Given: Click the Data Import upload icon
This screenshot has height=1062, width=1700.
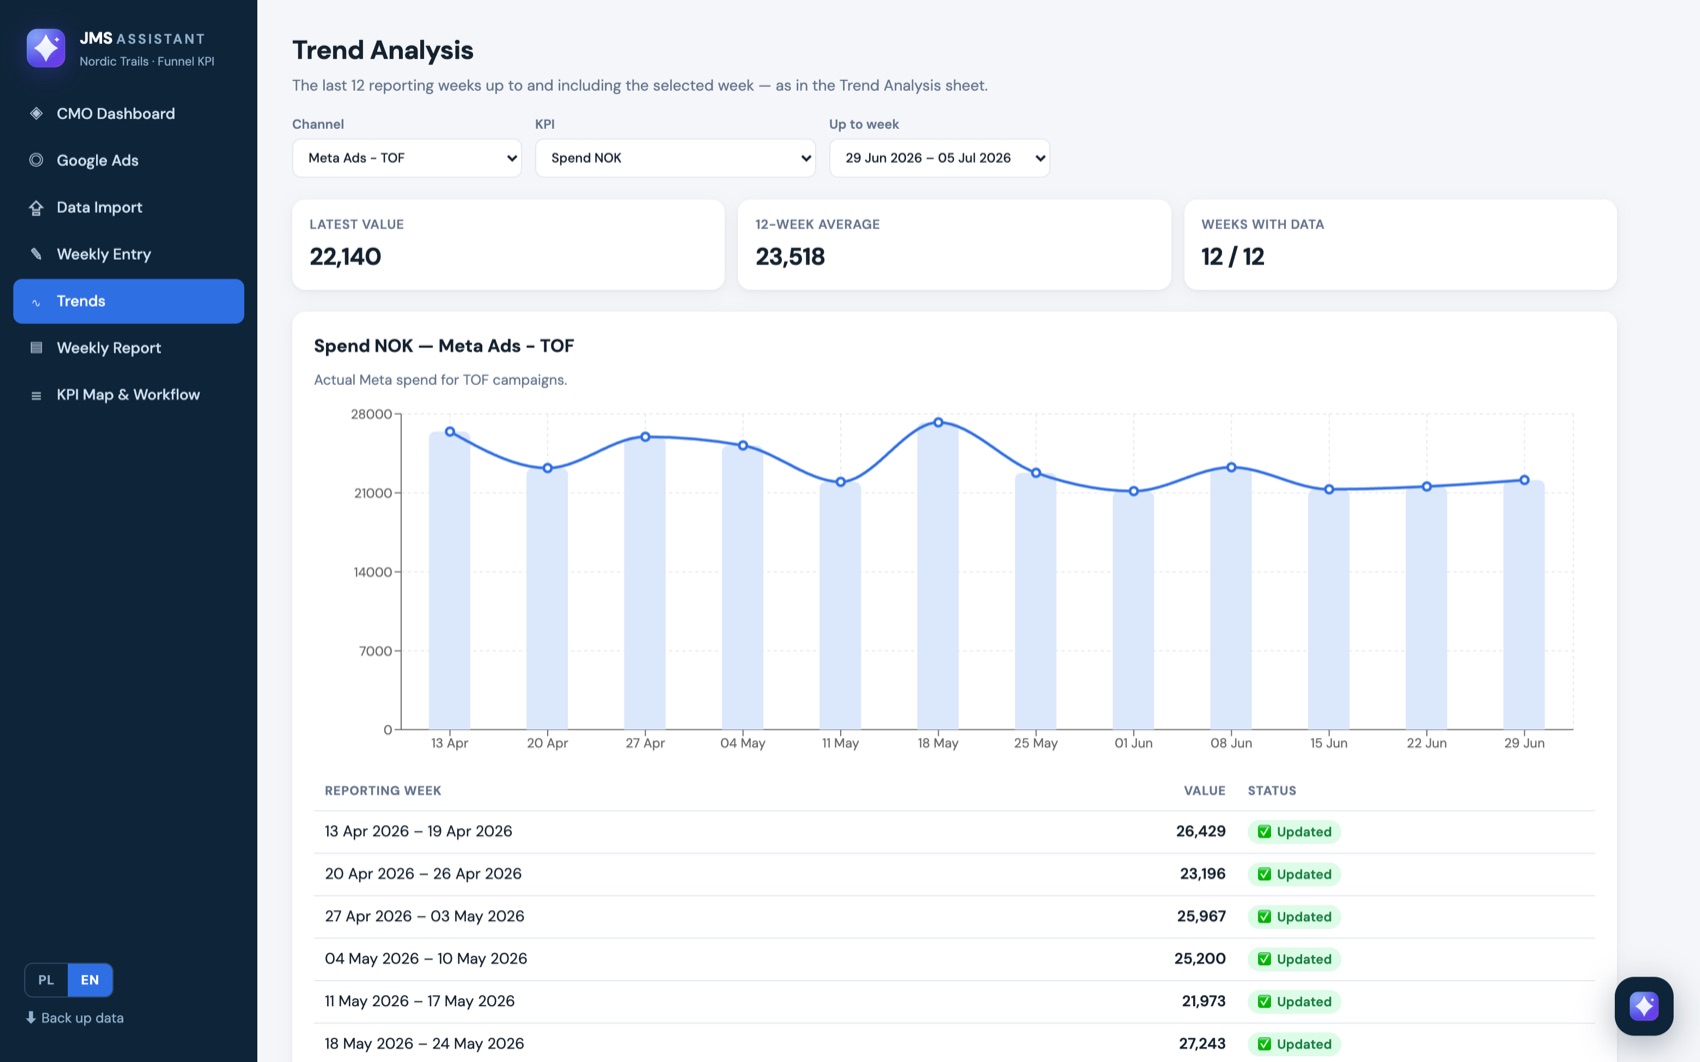Looking at the screenshot, I should [36, 207].
